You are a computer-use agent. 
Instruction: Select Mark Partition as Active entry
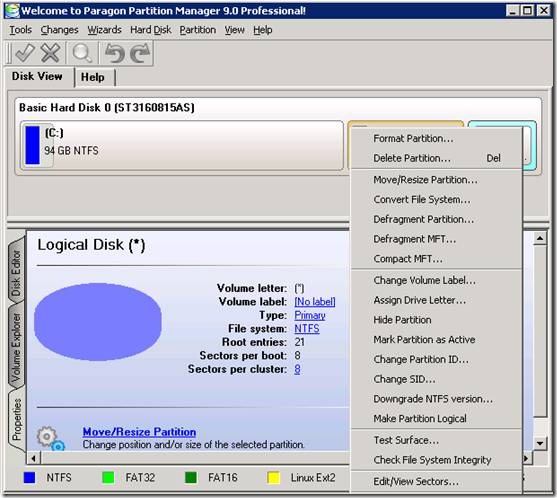pos(437,340)
